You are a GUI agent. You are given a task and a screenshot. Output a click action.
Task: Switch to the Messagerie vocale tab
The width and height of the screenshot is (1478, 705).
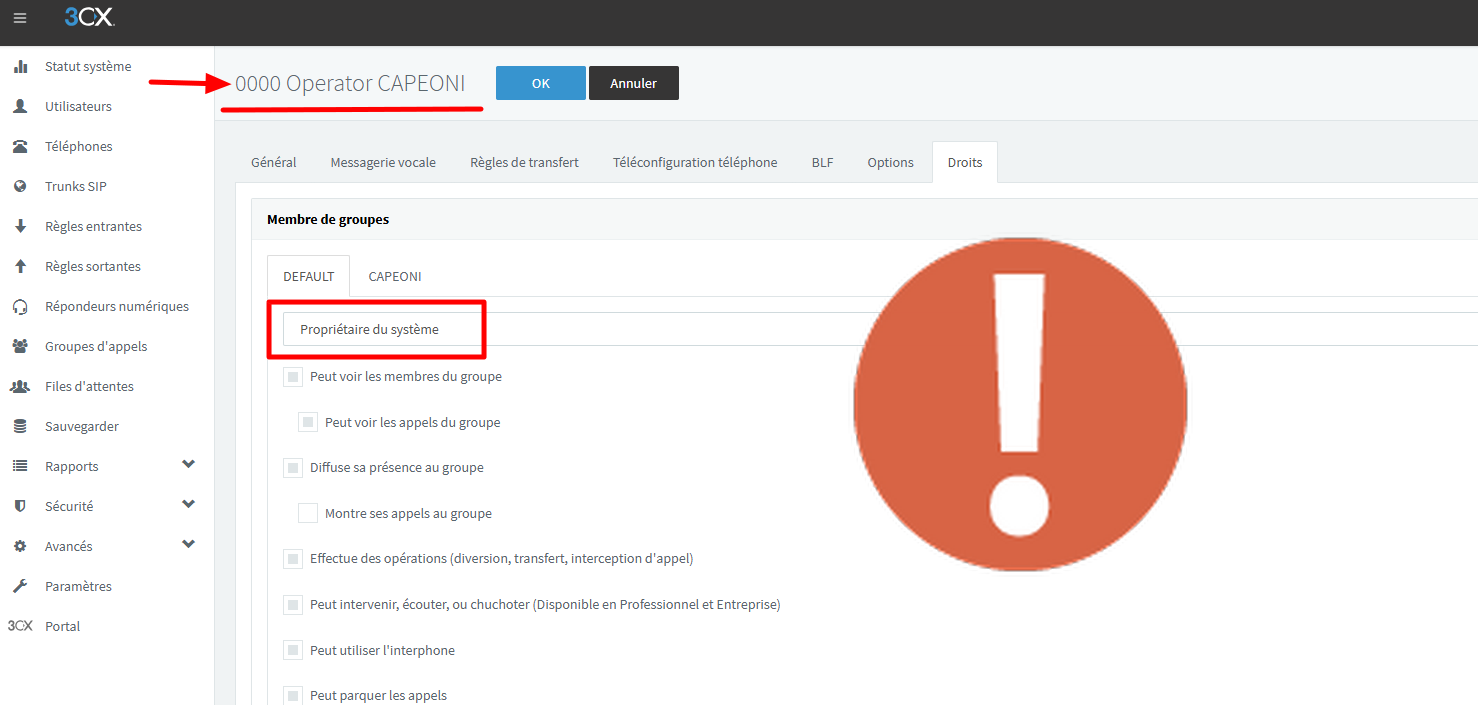click(x=383, y=162)
